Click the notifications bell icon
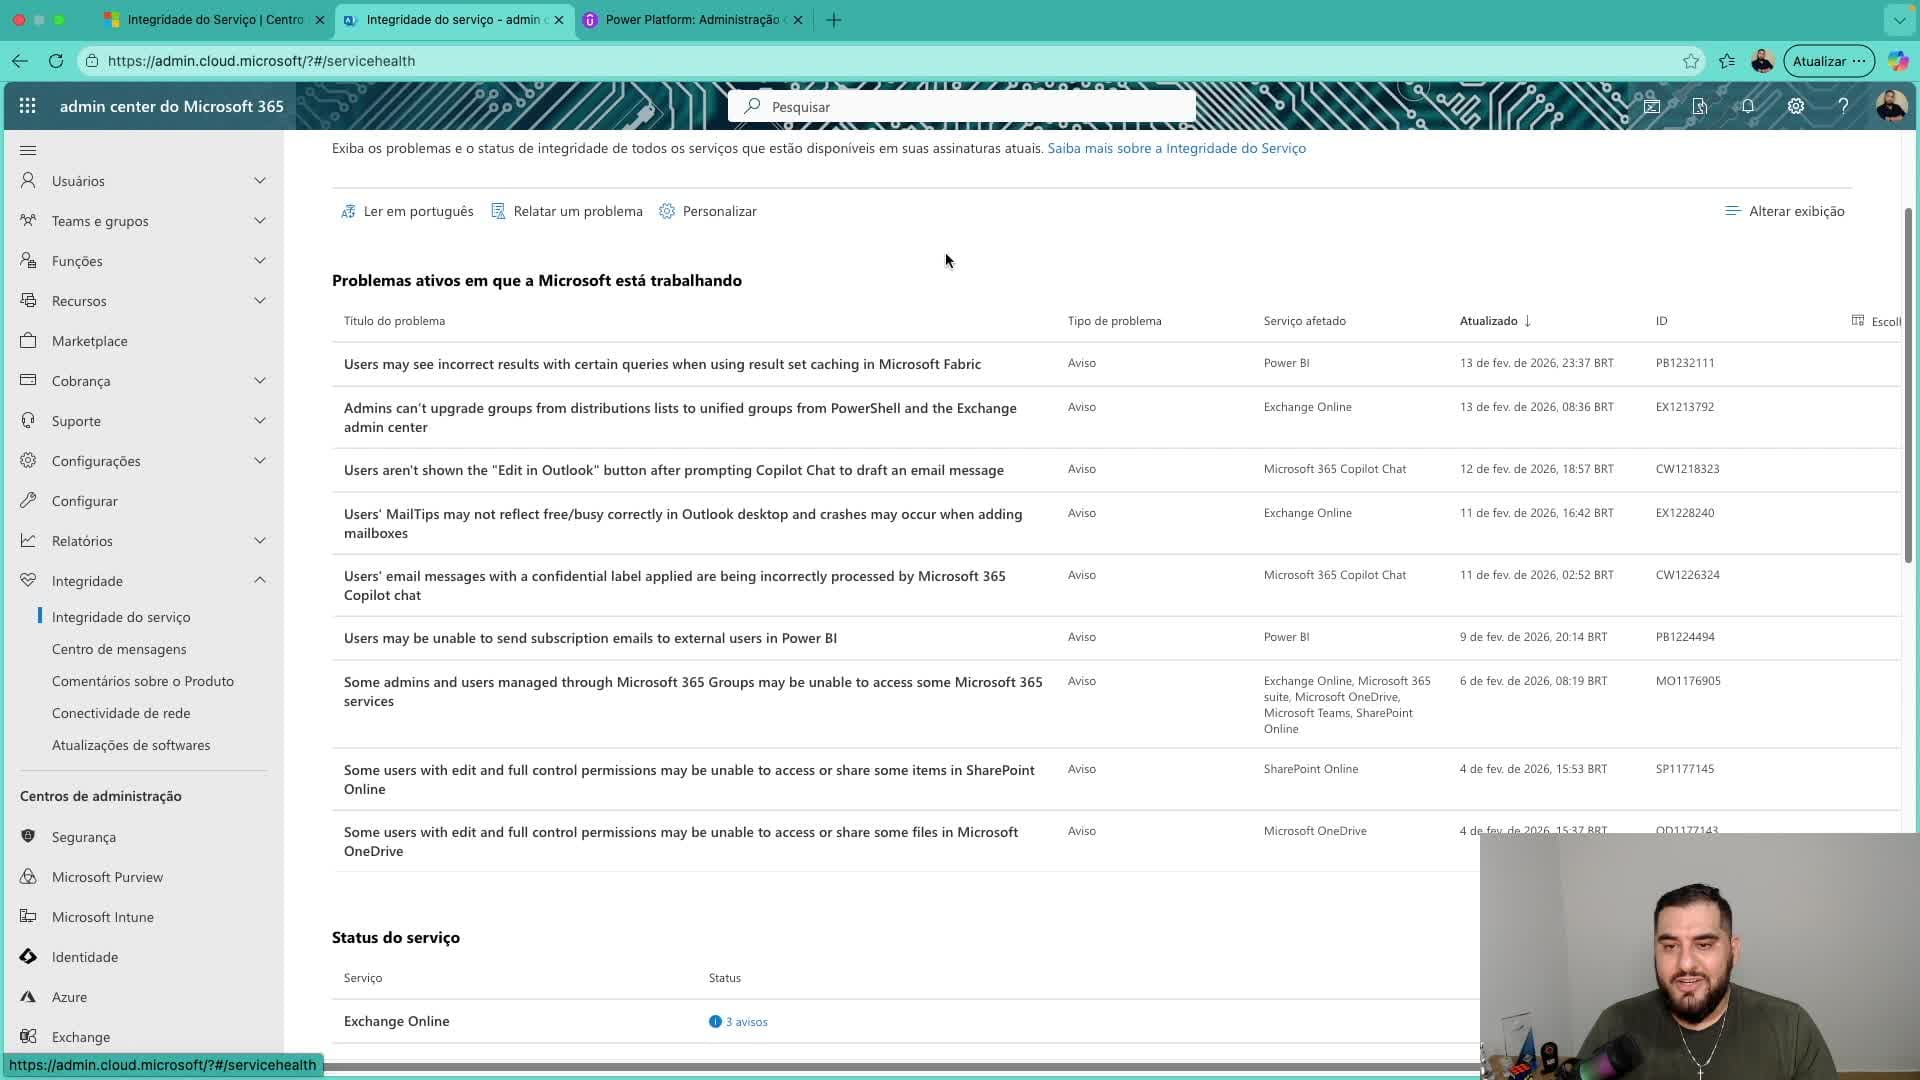Viewport: 1920px width, 1080px height. coord(1748,106)
